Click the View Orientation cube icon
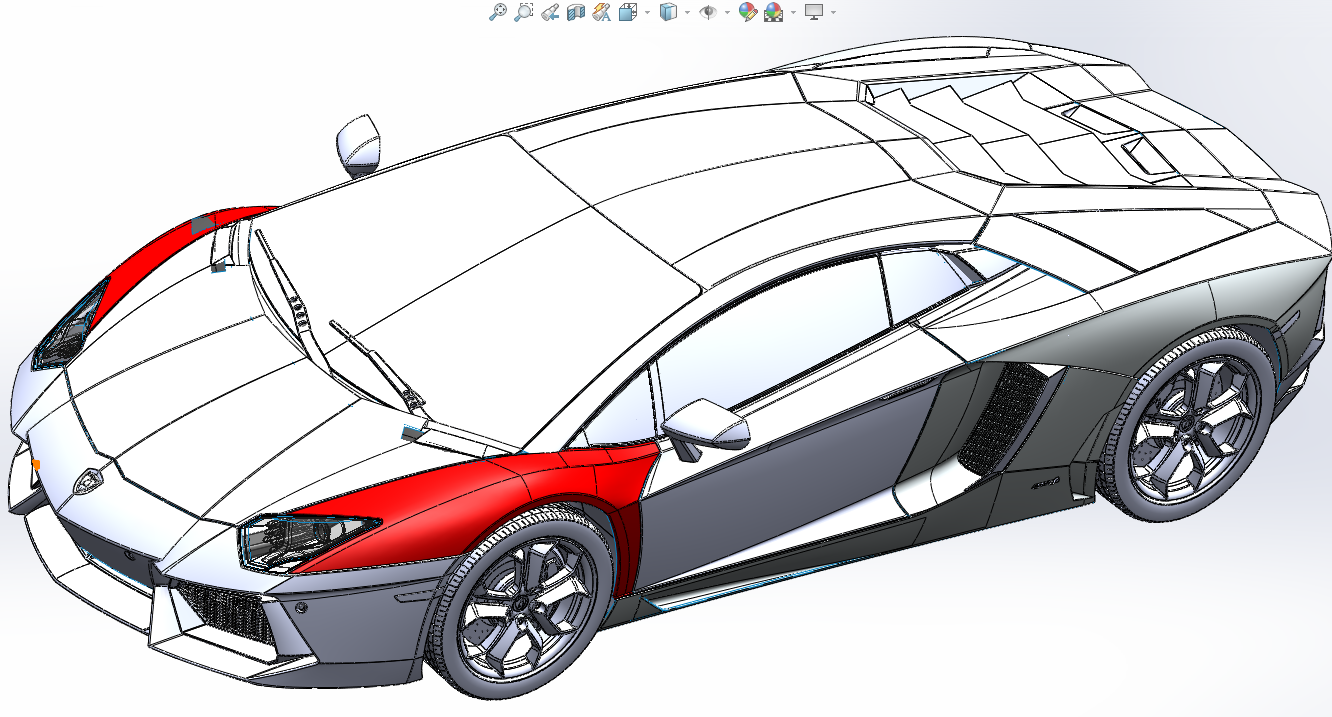 pyautogui.click(x=629, y=12)
